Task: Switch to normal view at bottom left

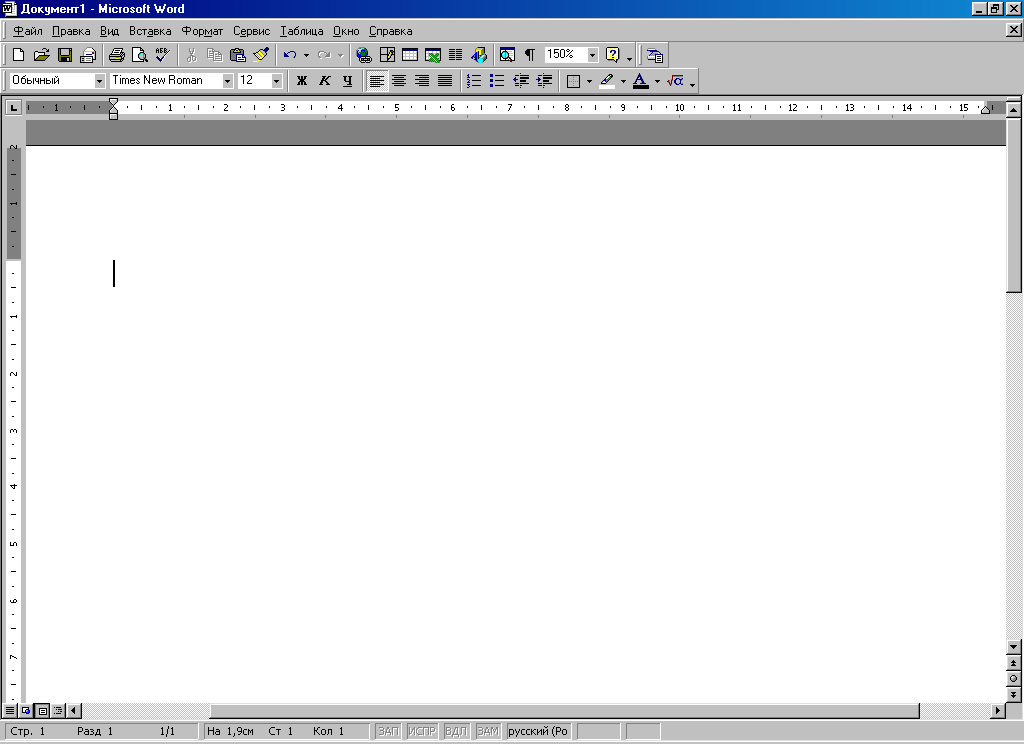Action: 10,710
